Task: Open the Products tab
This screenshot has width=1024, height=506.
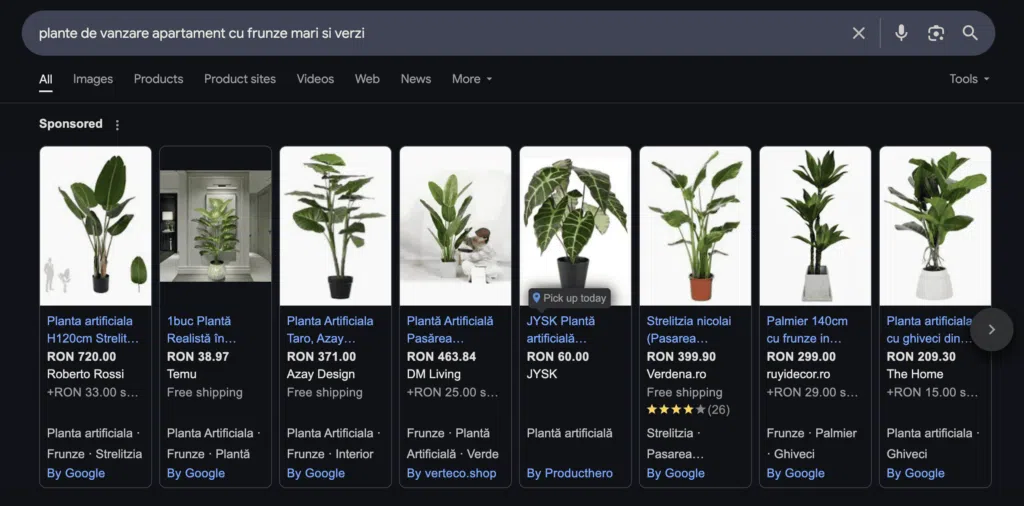Action: (159, 79)
